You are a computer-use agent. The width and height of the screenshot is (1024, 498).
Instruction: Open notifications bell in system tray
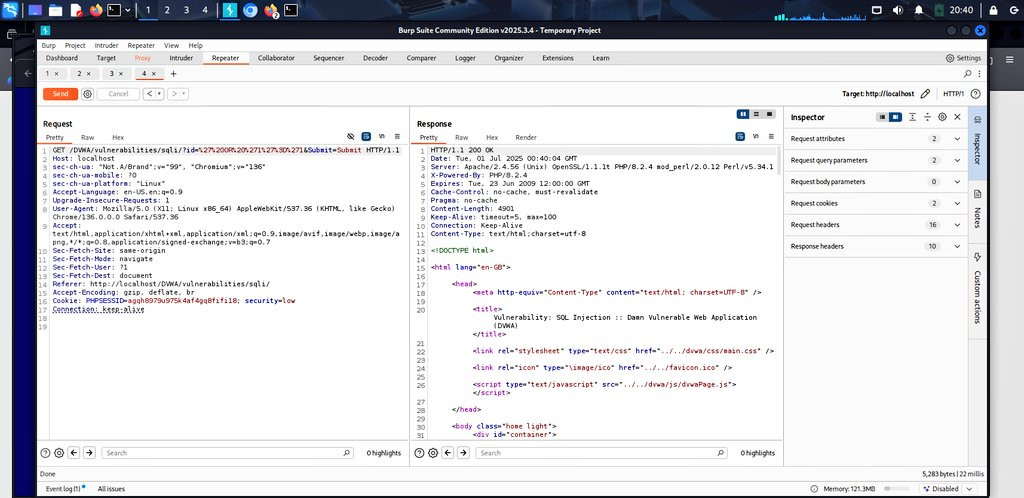click(919, 10)
